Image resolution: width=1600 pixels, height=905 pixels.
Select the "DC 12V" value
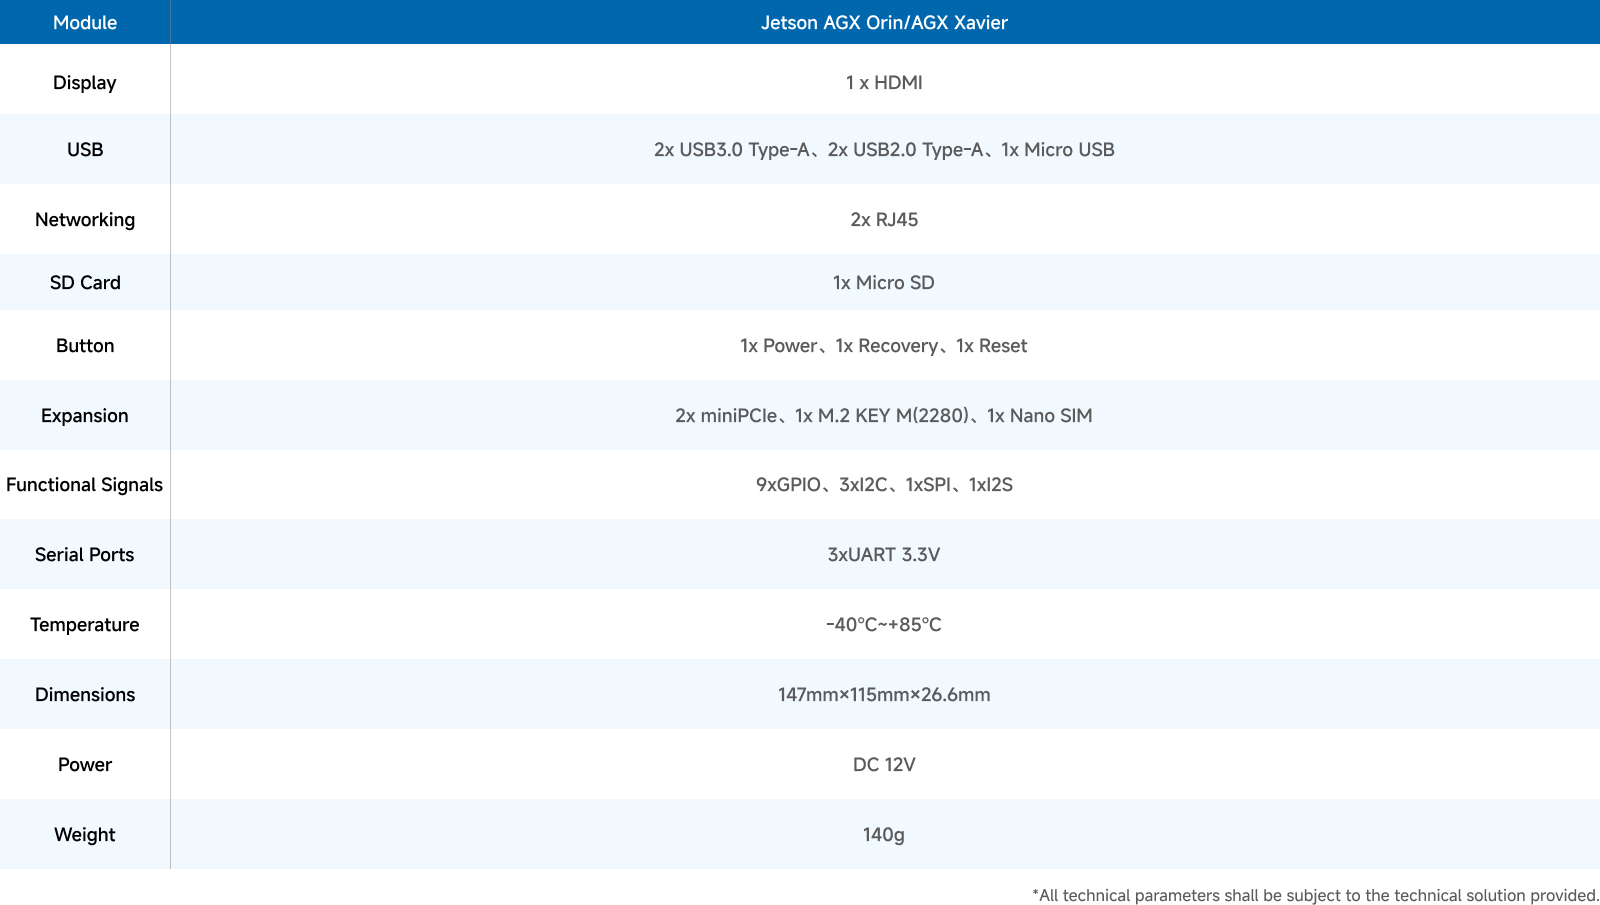click(884, 765)
